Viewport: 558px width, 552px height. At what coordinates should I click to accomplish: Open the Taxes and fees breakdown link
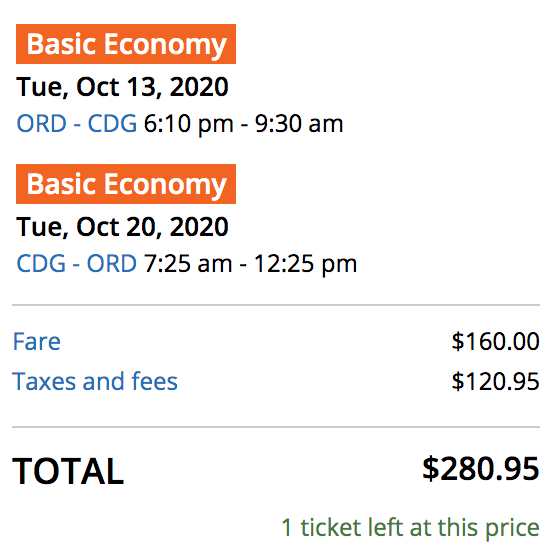[95, 381]
